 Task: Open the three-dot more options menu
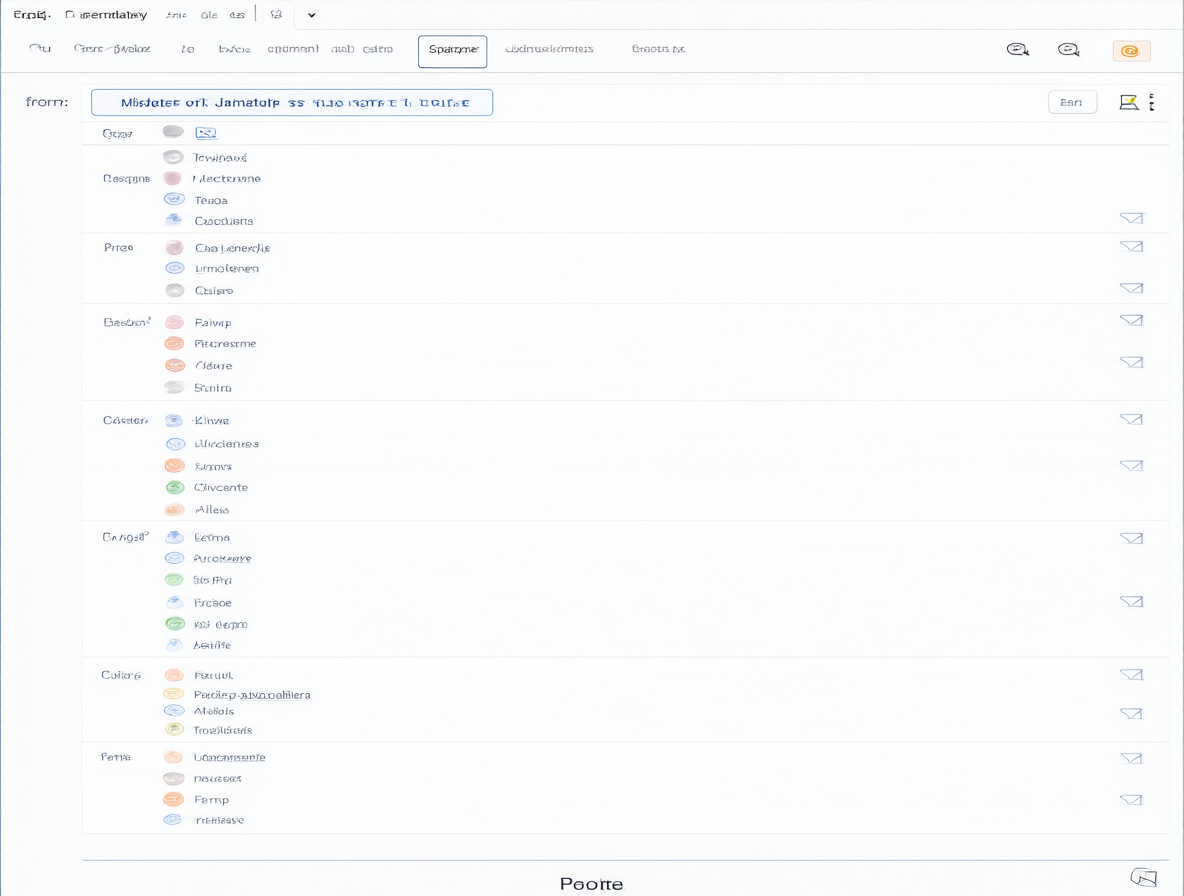pos(1152,102)
